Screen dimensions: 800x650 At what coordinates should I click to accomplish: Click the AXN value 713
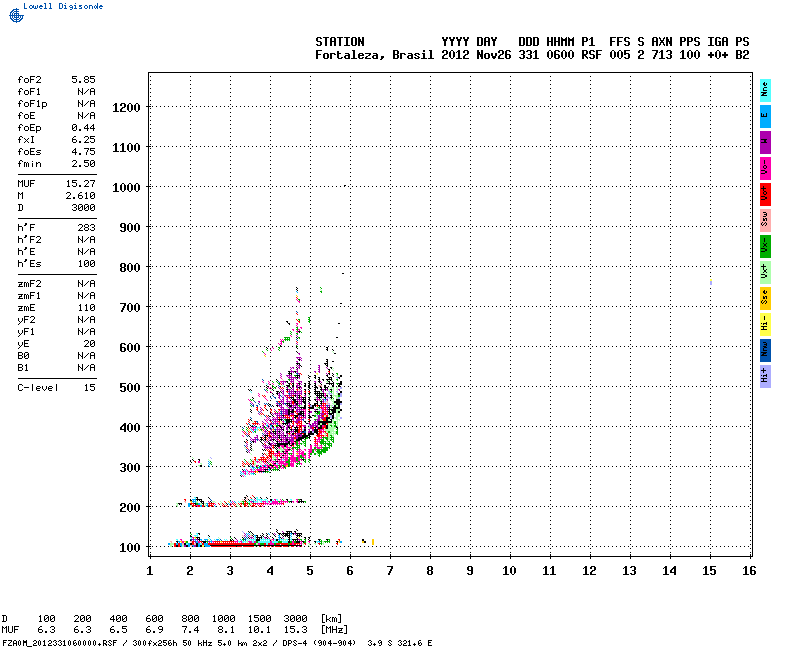(662, 55)
